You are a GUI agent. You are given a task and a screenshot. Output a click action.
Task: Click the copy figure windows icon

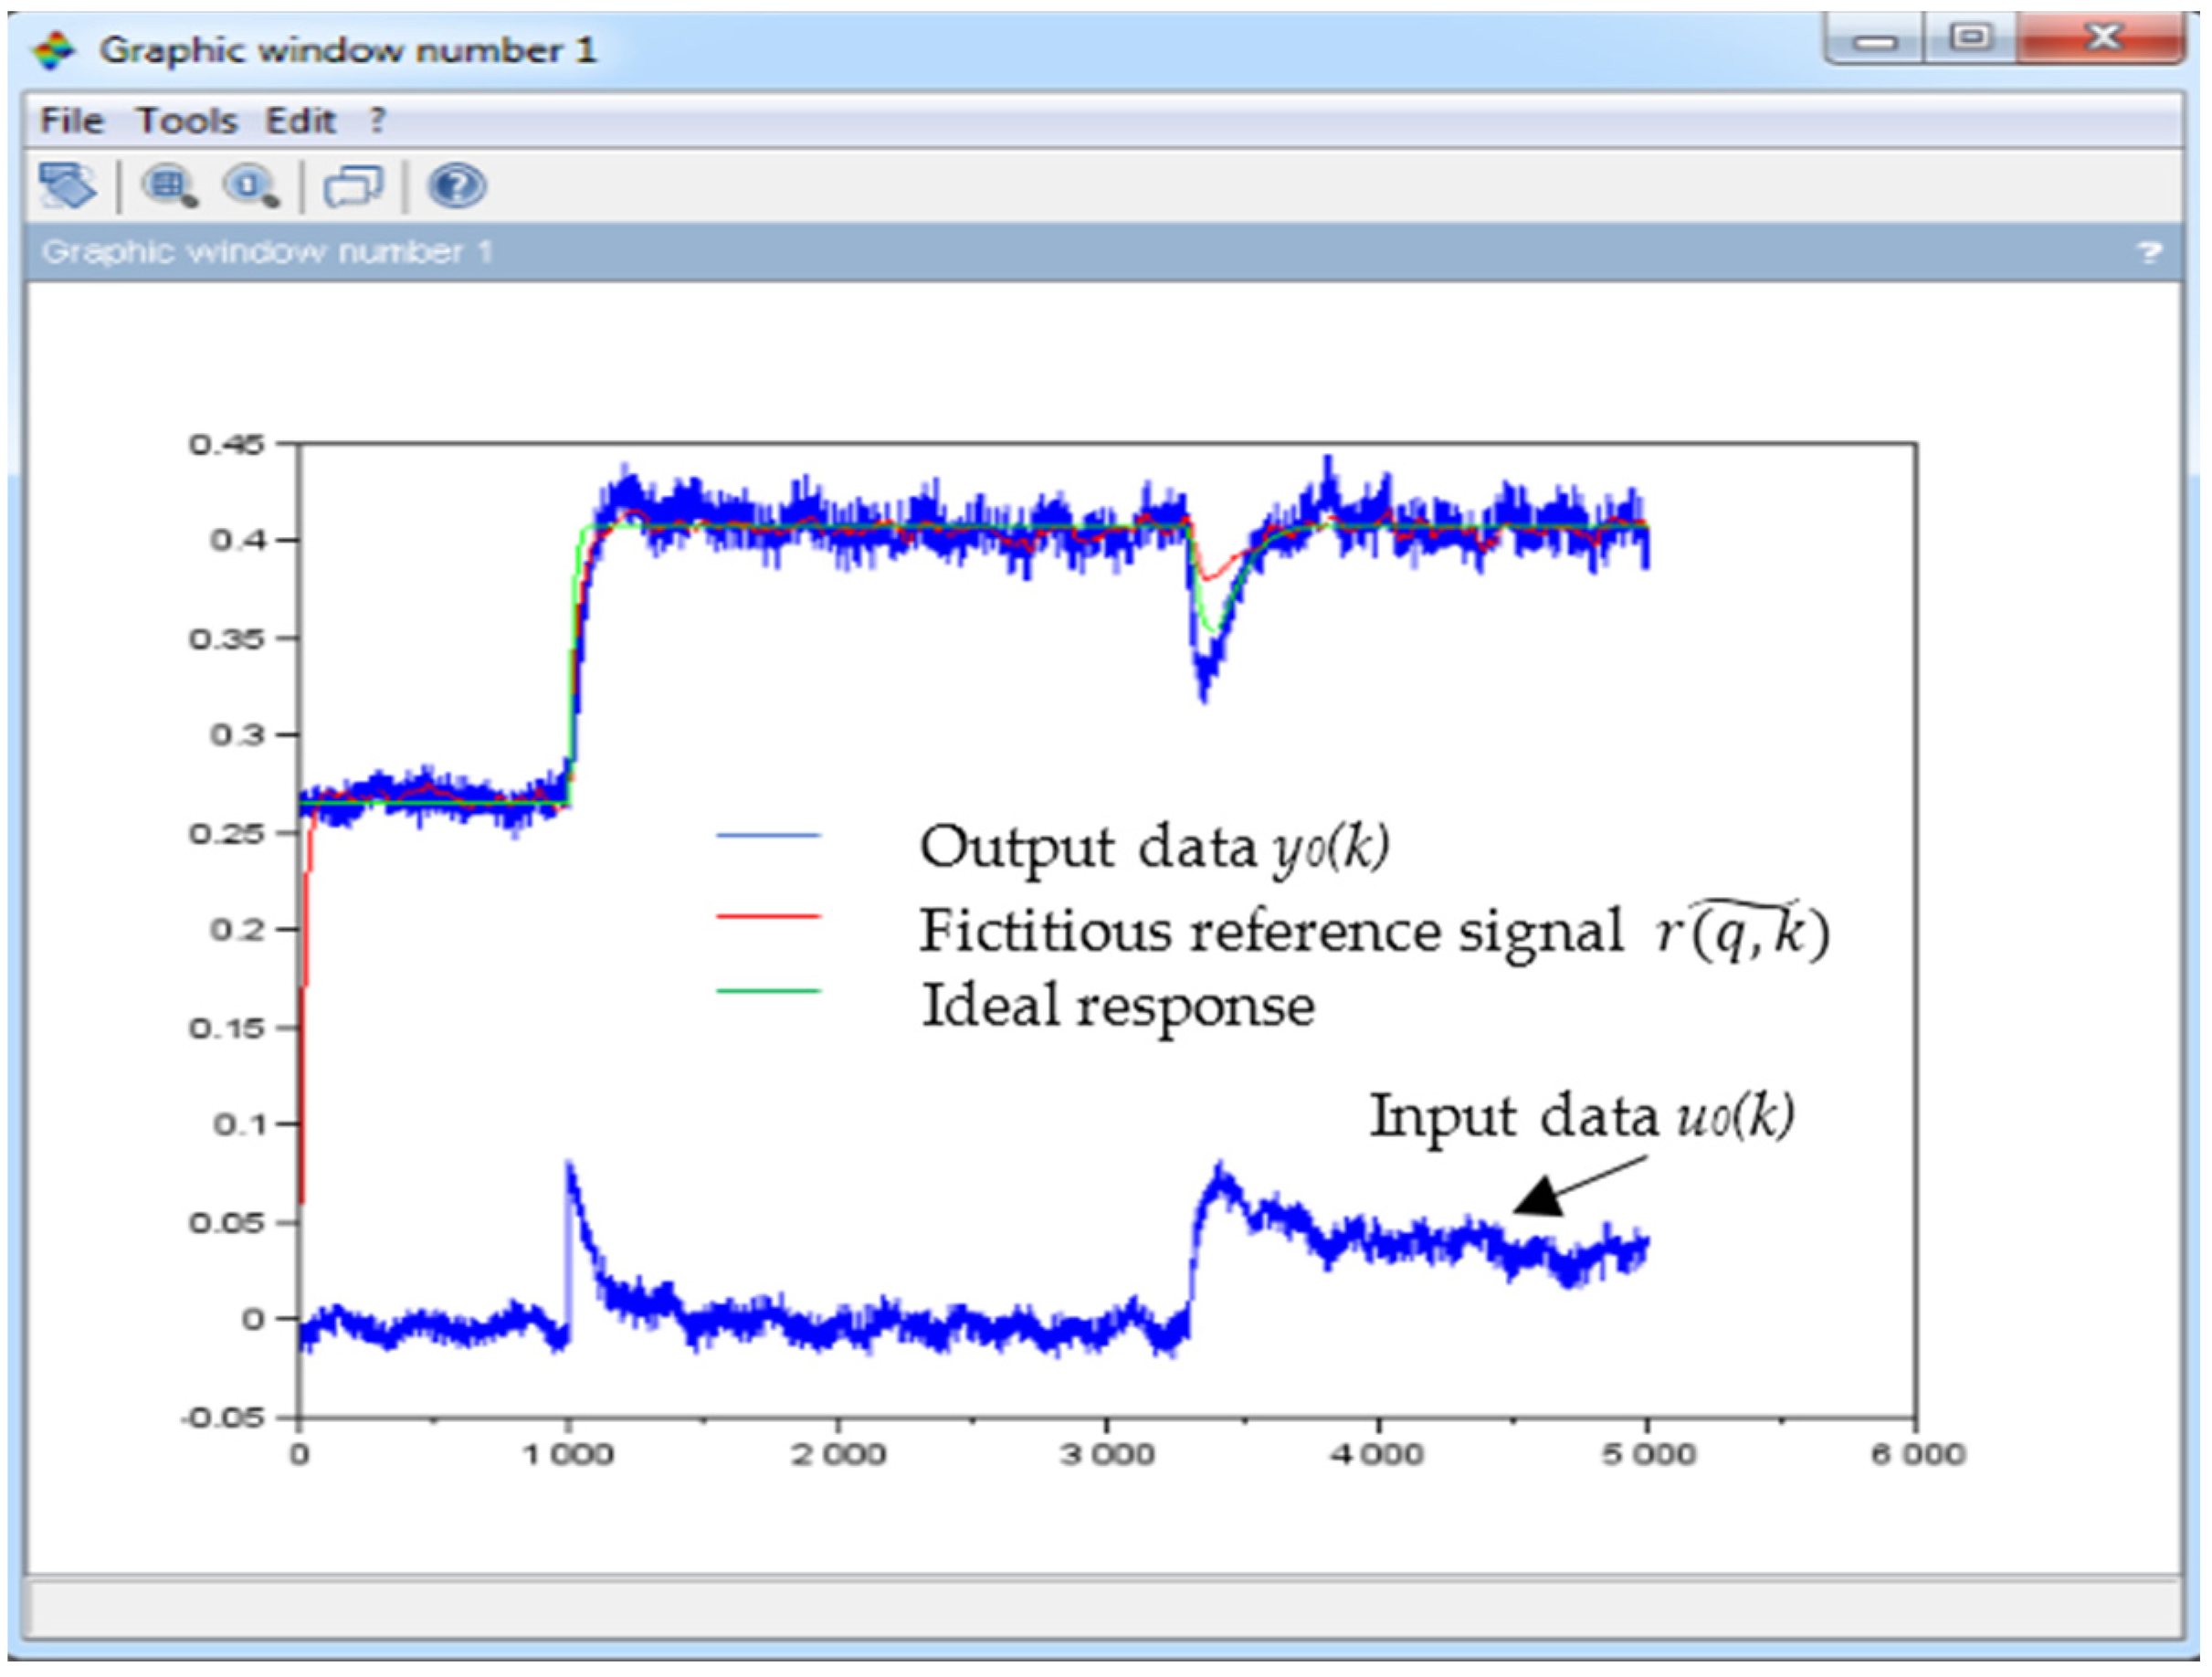pyautogui.click(x=356, y=185)
